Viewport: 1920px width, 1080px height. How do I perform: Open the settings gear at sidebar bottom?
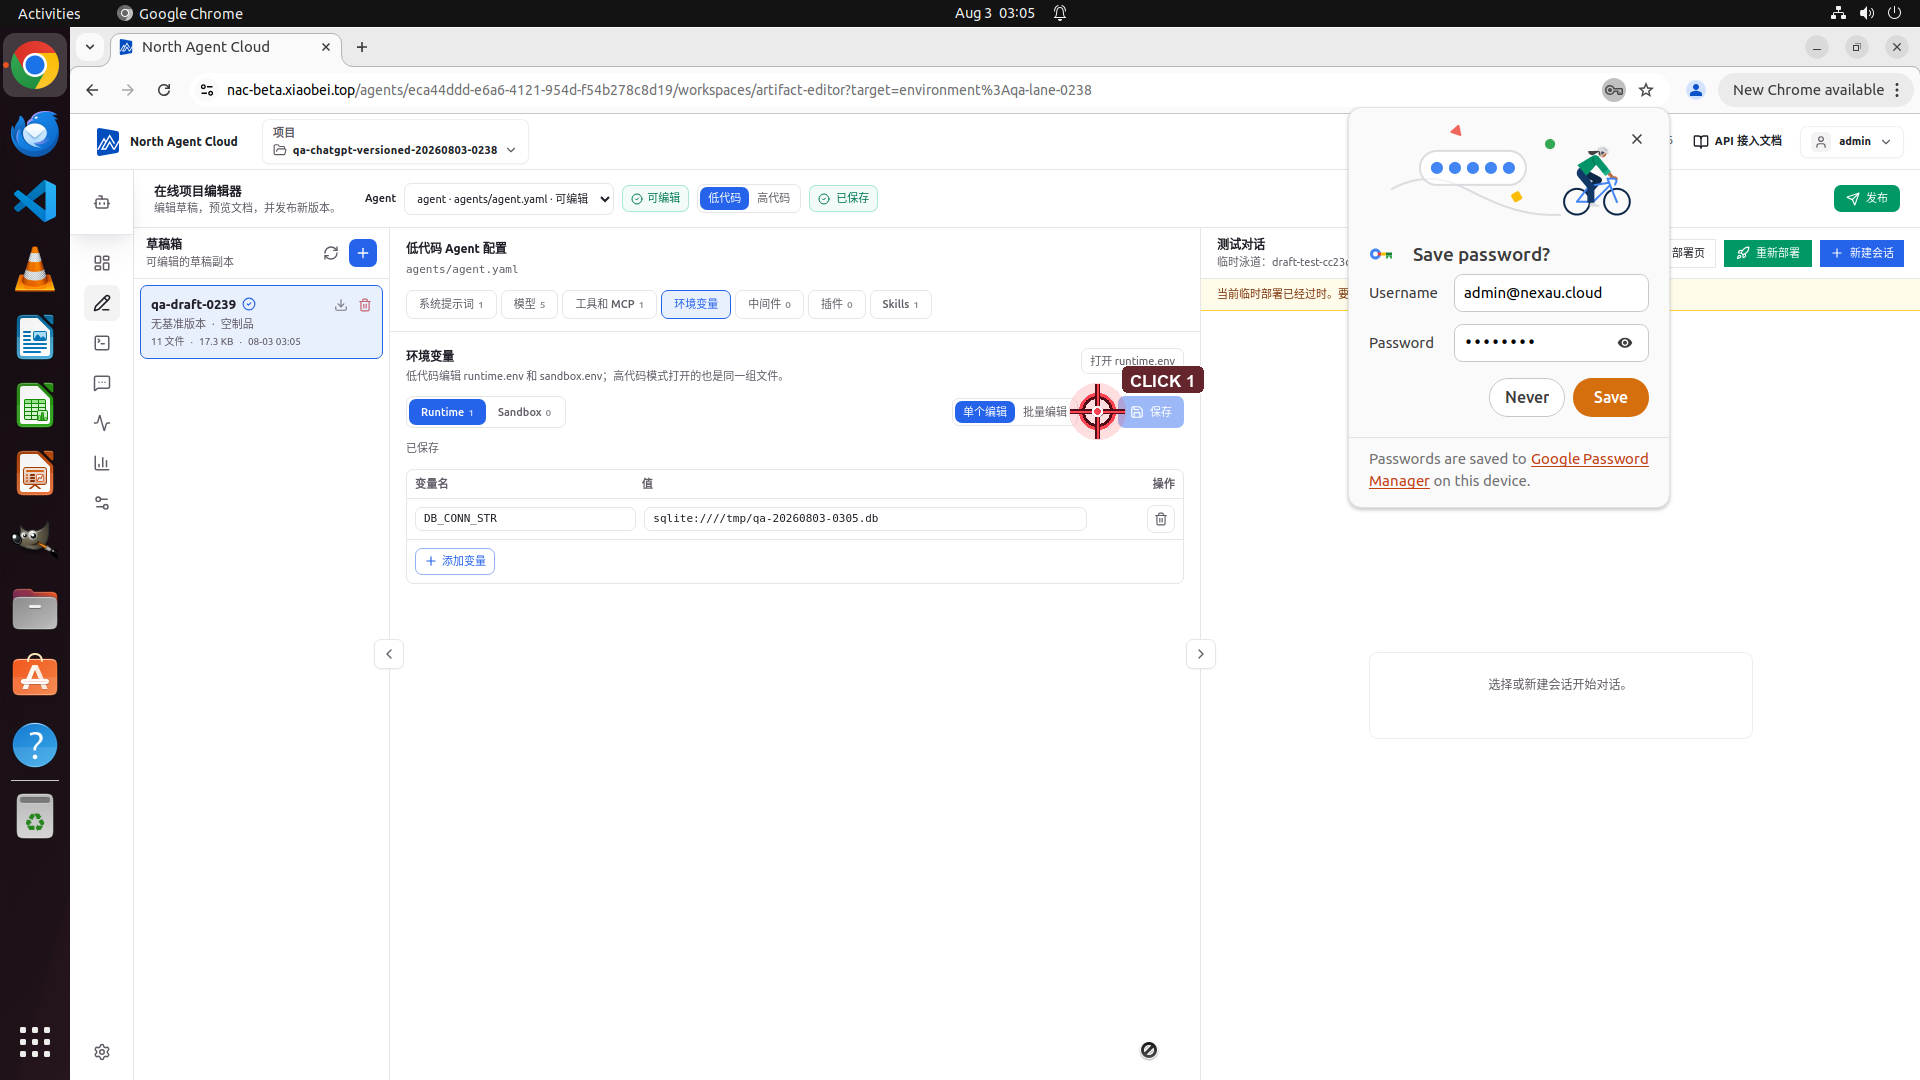[x=102, y=1052]
